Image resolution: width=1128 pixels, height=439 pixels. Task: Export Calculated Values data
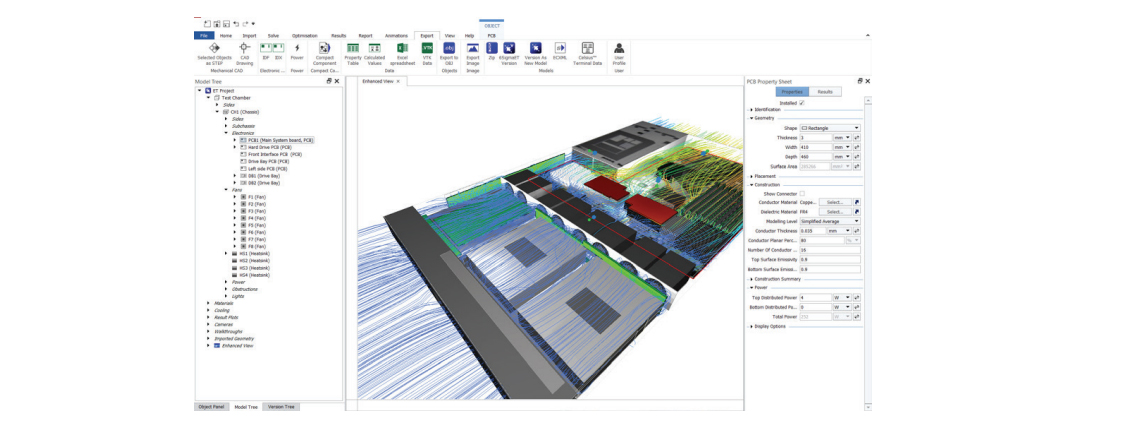[x=374, y=54]
